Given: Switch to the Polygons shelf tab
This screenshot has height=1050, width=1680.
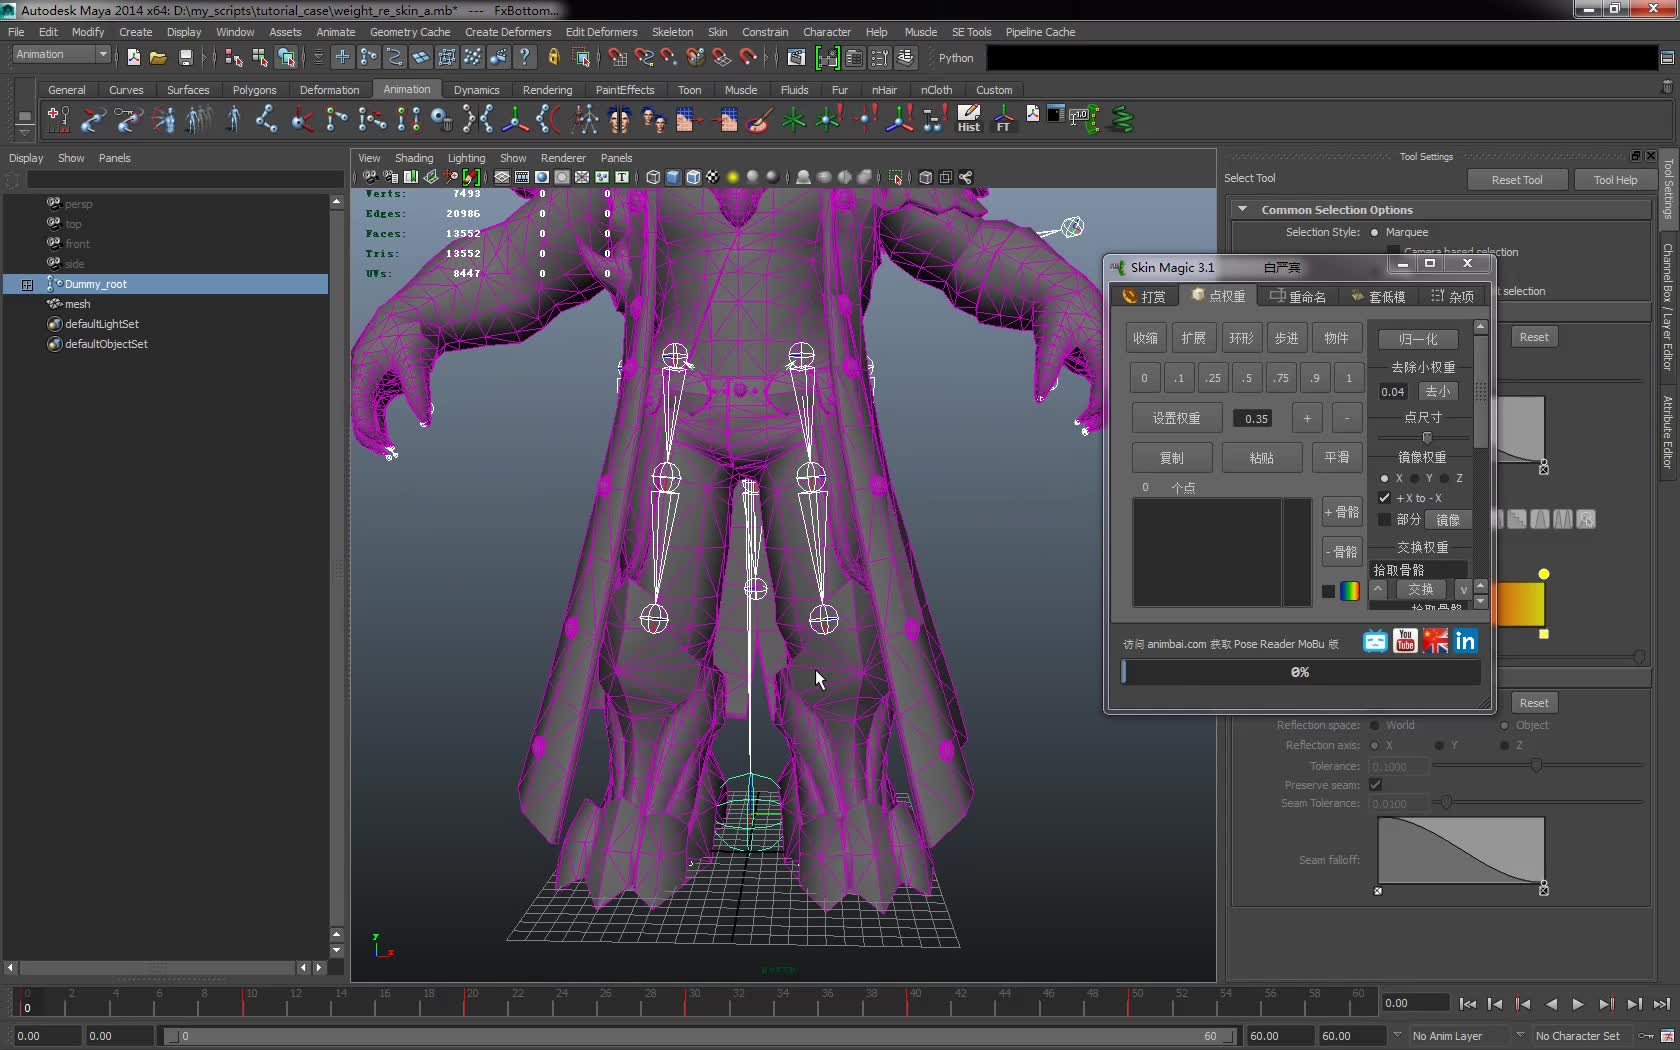Looking at the screenshot, I should click(254, 90).
